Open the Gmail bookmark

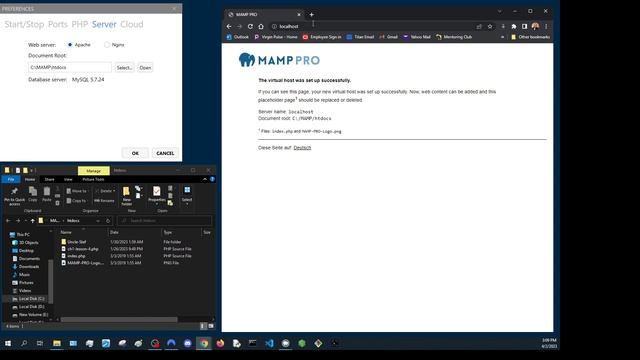point(389,37)
